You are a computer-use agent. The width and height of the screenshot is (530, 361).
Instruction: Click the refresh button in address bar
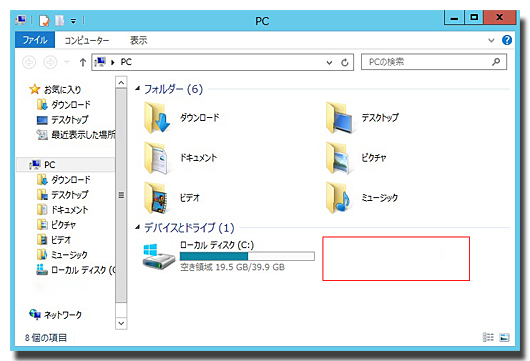[344, 62]
